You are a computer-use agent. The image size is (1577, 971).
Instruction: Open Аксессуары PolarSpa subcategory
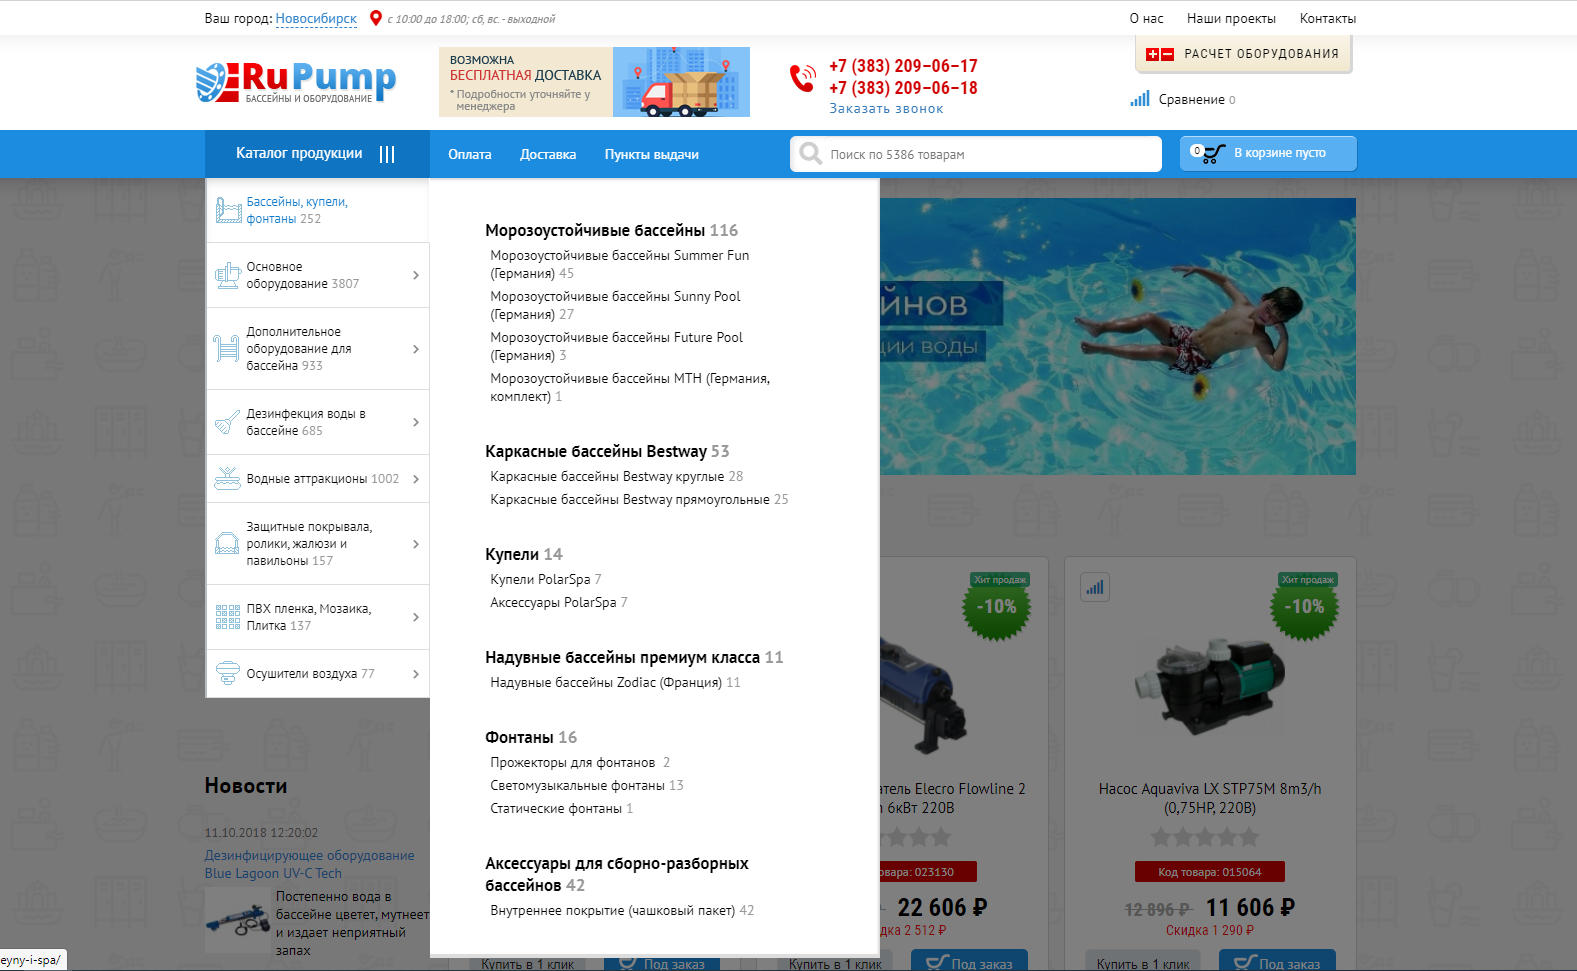[553, 602]
